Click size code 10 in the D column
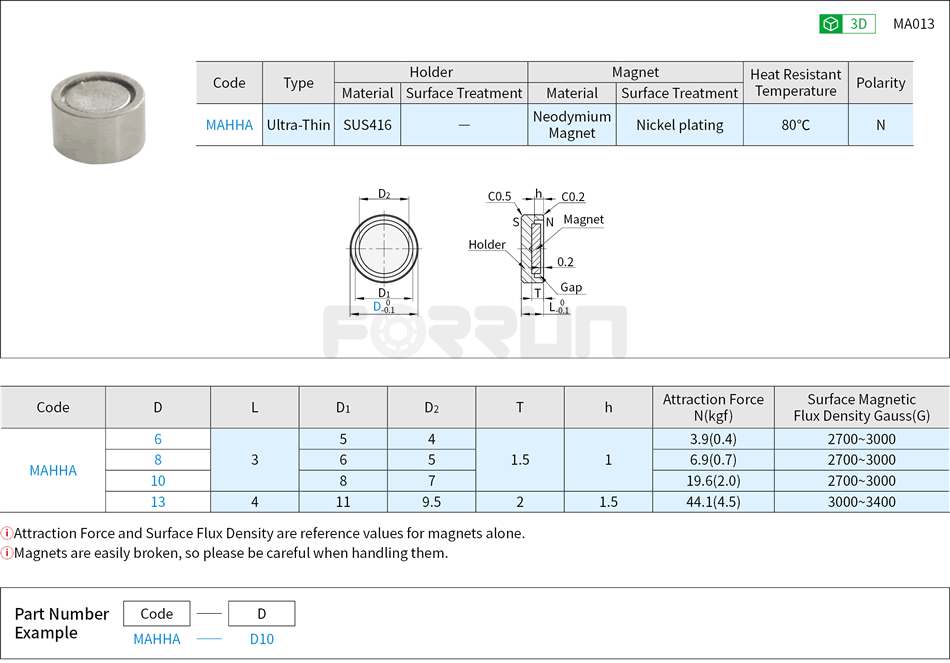 157,480
